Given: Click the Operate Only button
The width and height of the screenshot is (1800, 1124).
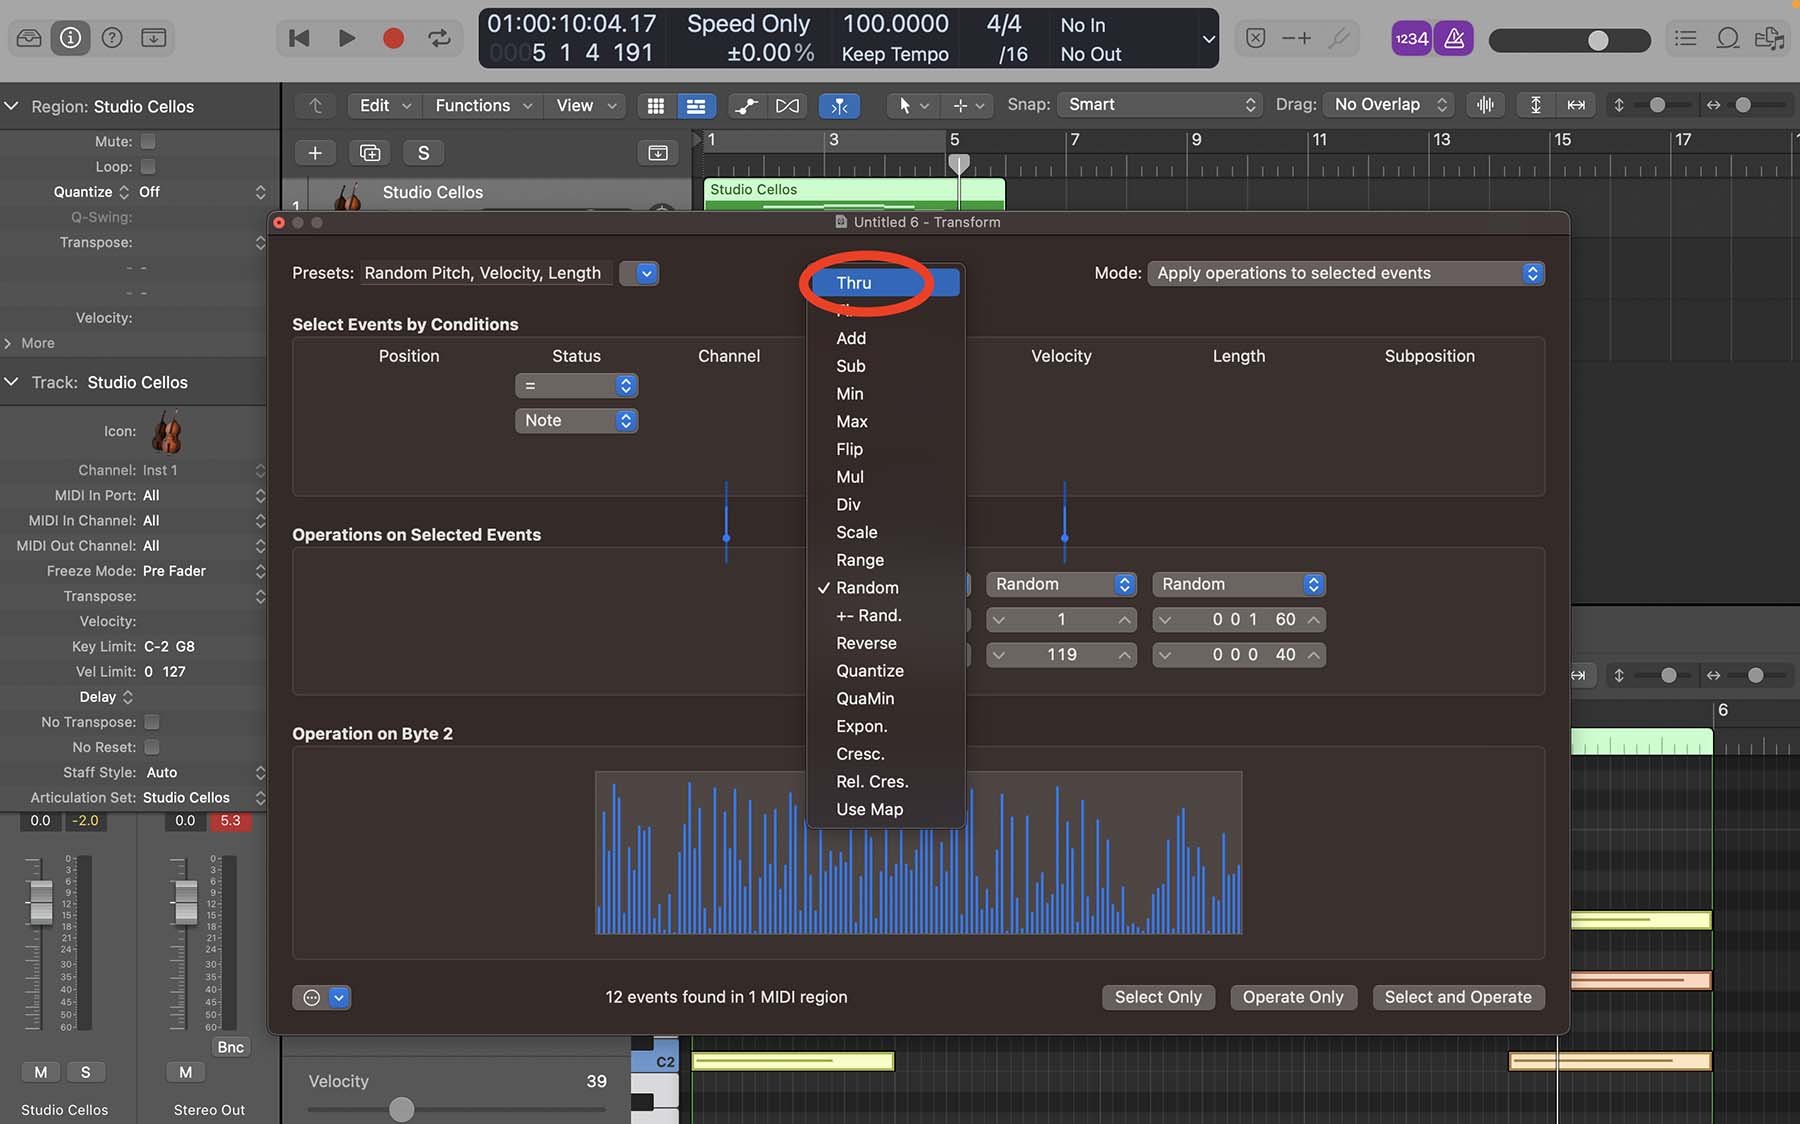Looking at the screenshot, I should [x=1293, y=997].
